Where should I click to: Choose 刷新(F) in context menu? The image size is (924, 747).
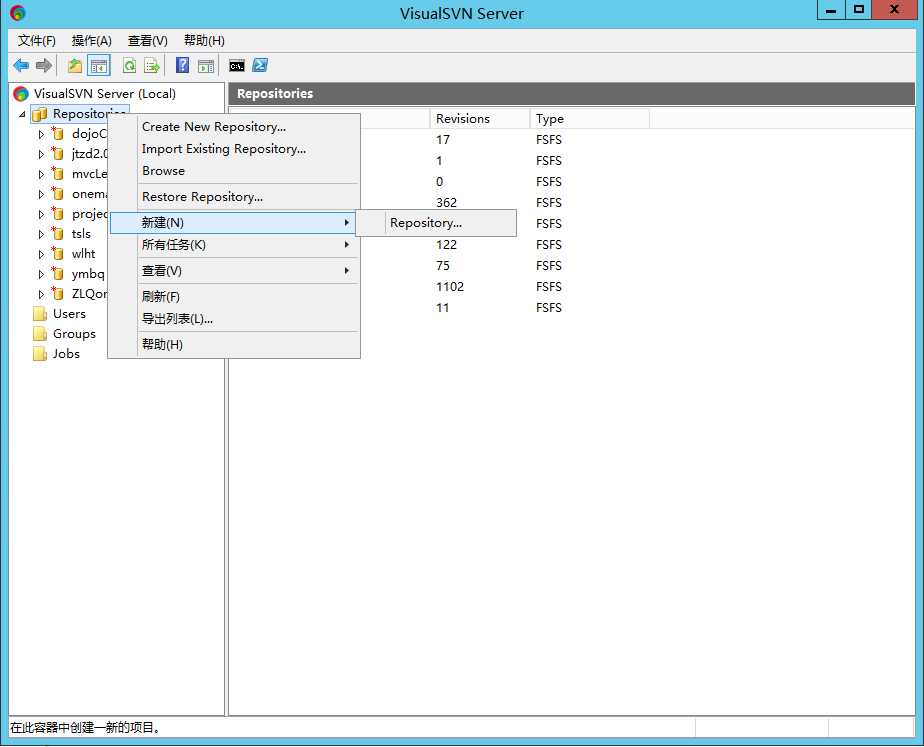coord(234,296)
